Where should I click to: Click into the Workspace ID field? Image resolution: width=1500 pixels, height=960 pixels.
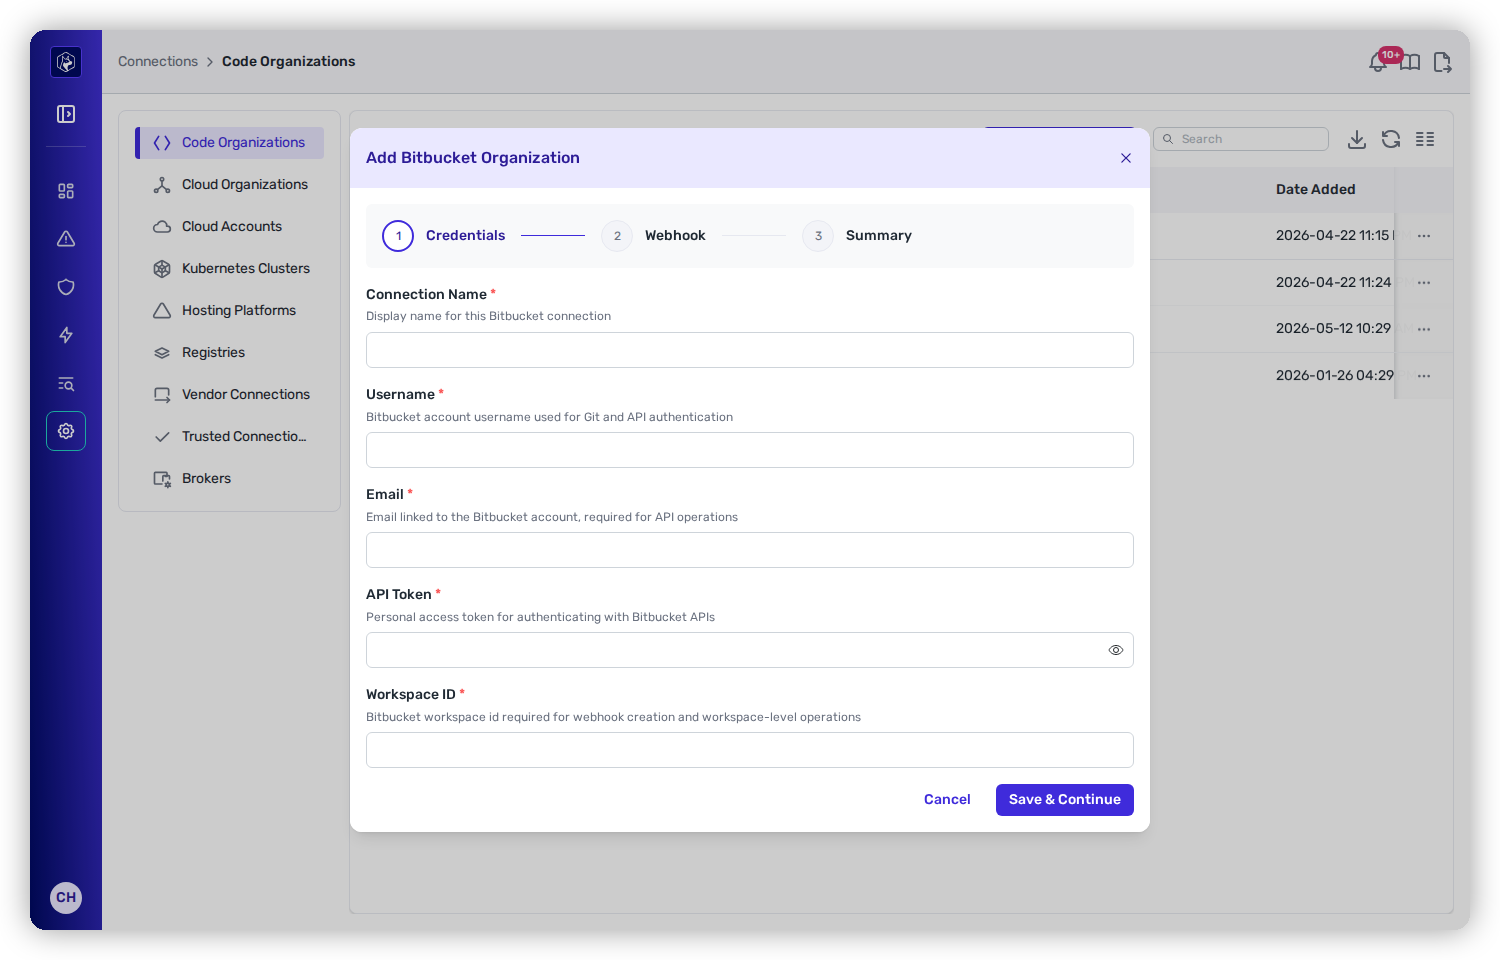750,750
